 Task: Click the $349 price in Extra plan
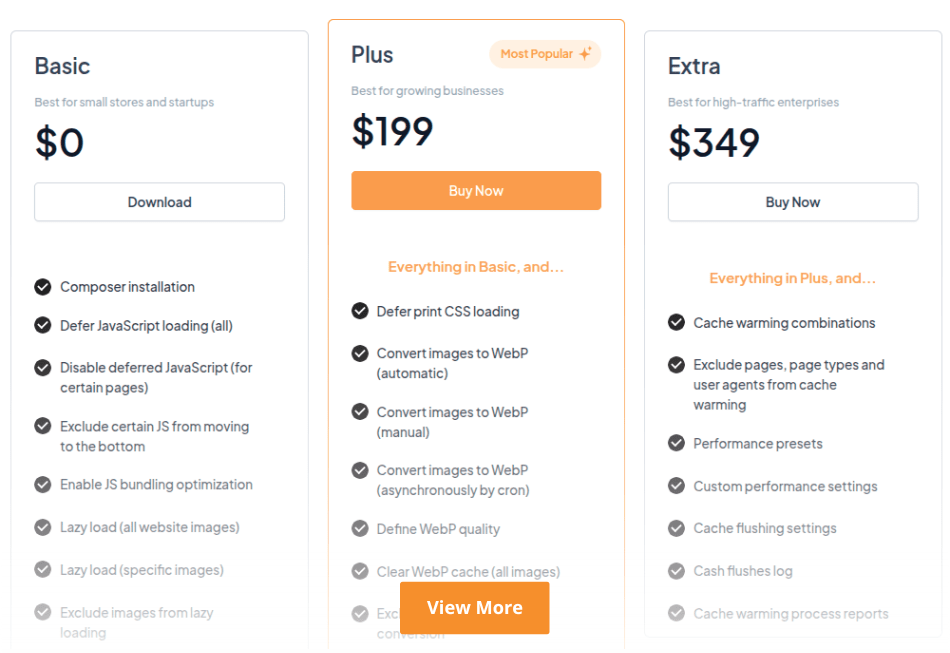click(714, 142)
